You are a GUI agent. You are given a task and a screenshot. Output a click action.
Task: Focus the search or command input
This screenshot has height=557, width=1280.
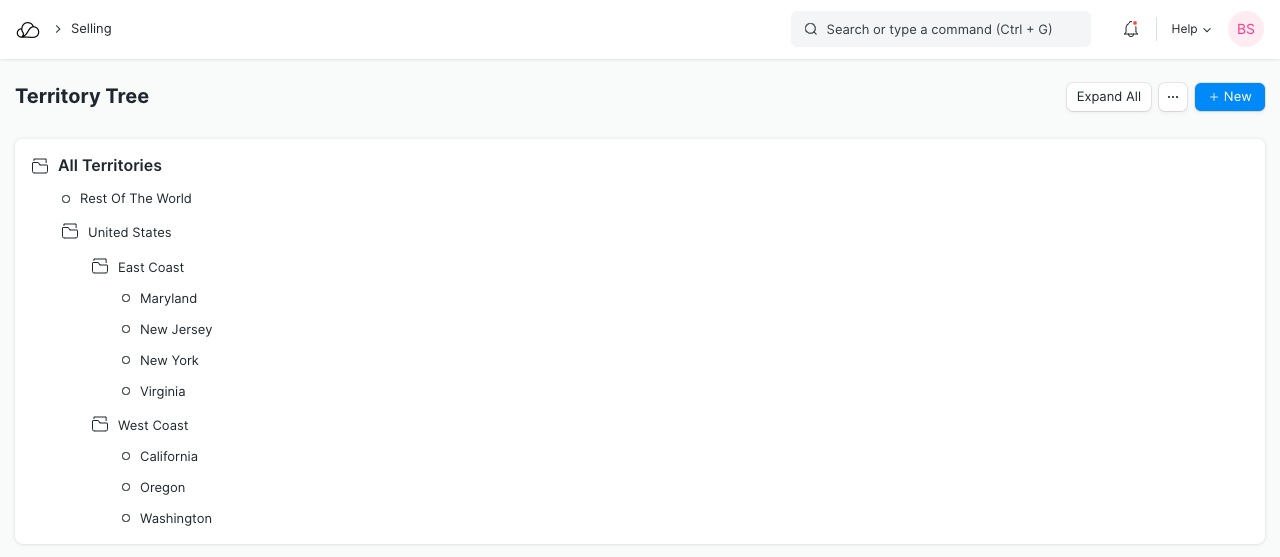tap(940, 30)
